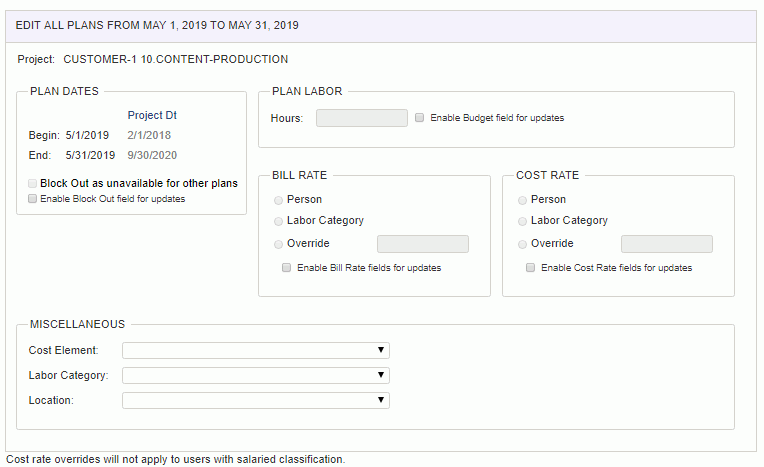The height and width of the screenshot is (467, 764).
Task: Click the Project Dt column header
Action: (x=152, y=115)
